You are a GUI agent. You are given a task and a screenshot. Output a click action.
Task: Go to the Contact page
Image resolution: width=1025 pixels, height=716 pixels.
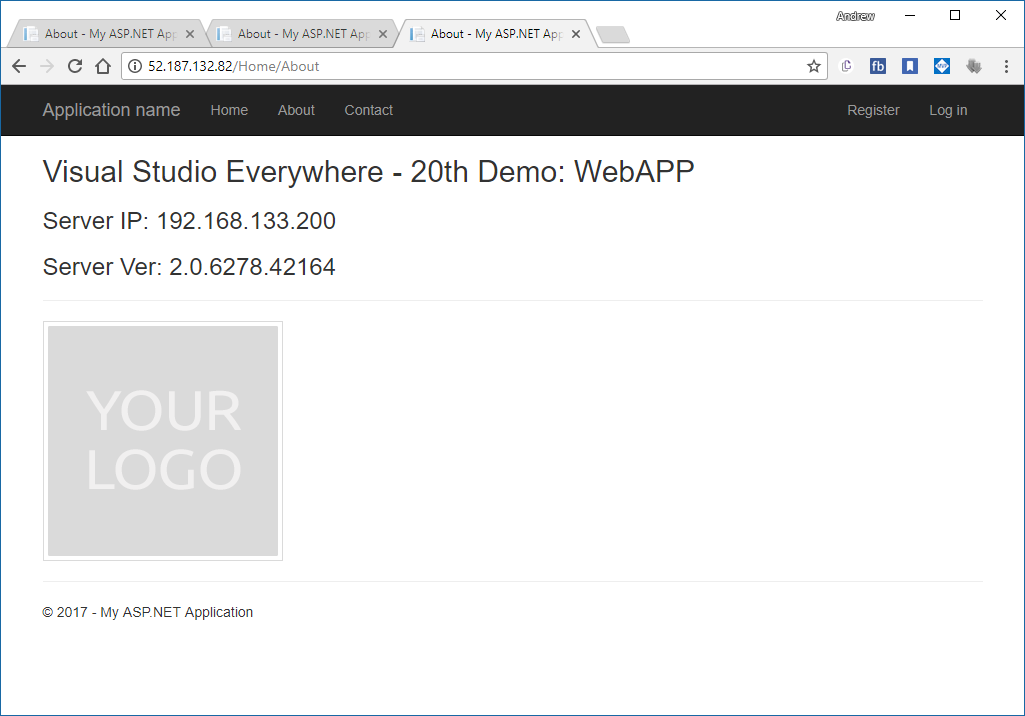point(368,110)
